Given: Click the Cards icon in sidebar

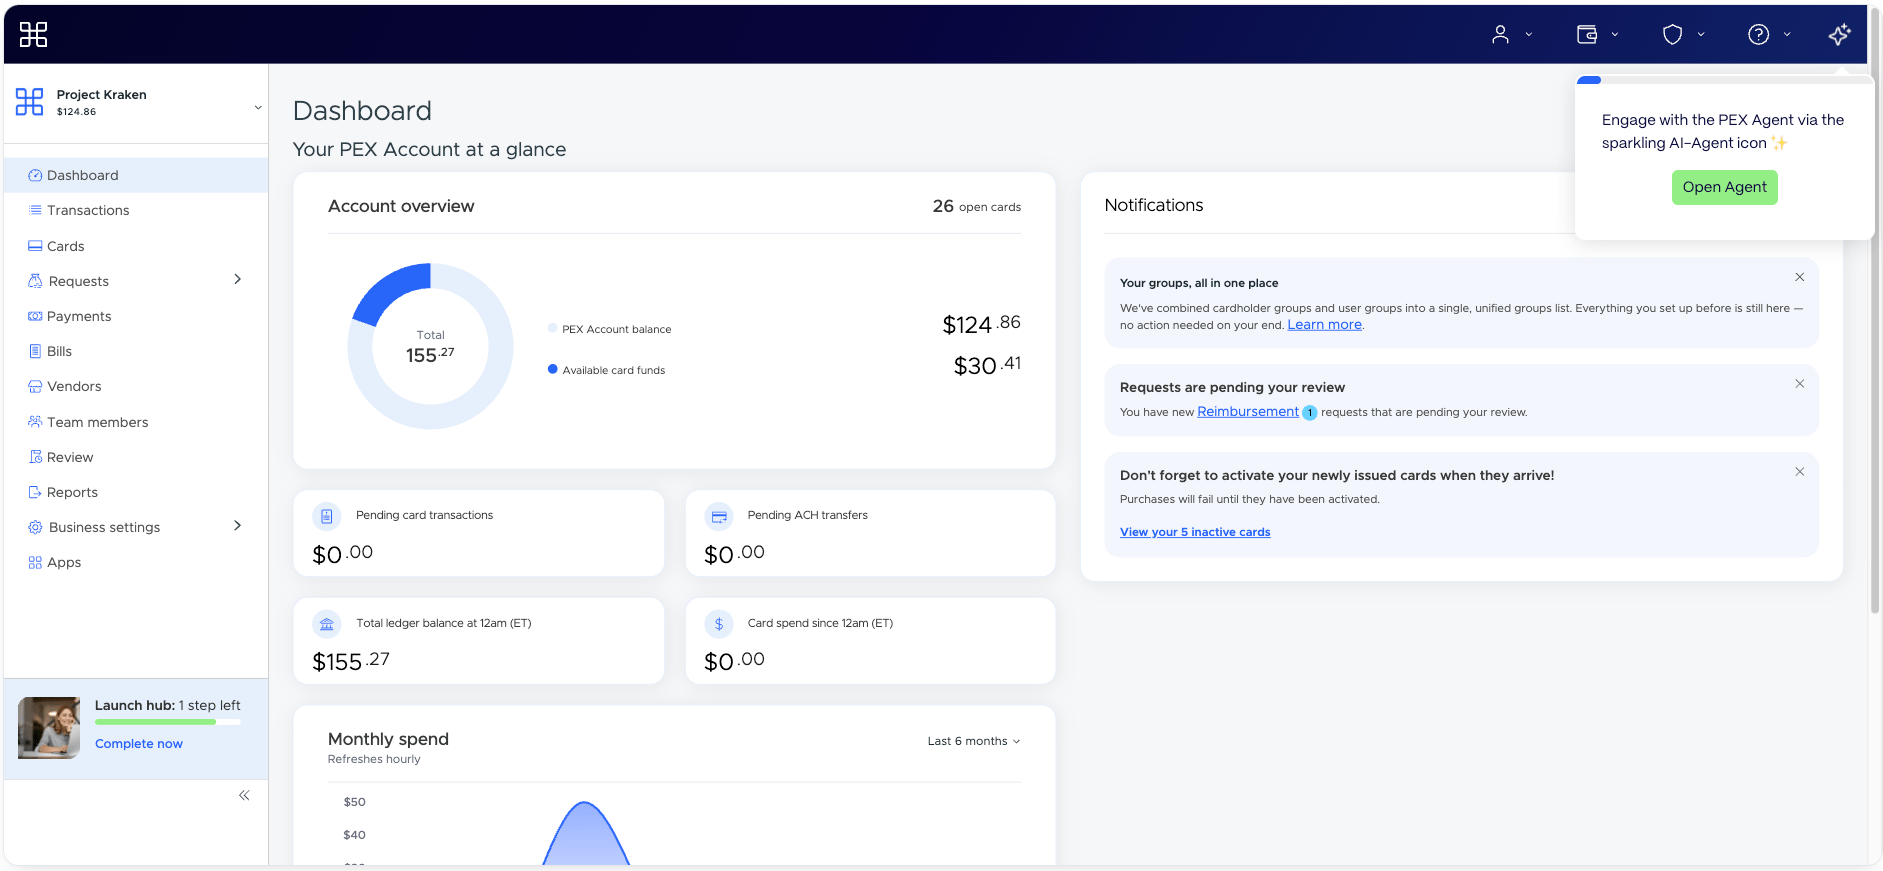Looking at the screenshot, I should point(35,246).
